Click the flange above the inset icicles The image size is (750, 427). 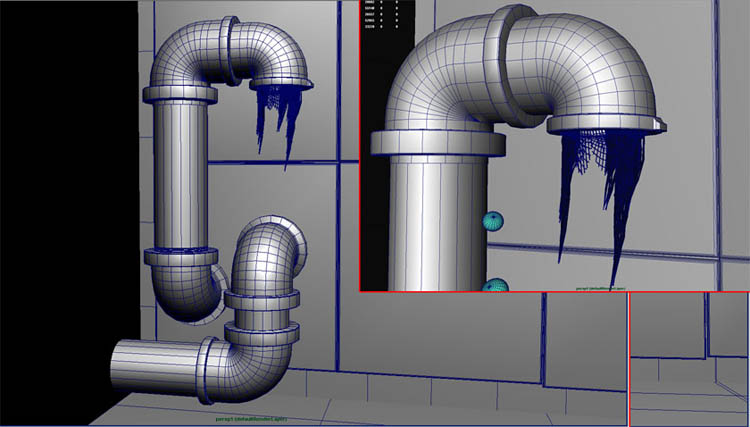point(607,124)
